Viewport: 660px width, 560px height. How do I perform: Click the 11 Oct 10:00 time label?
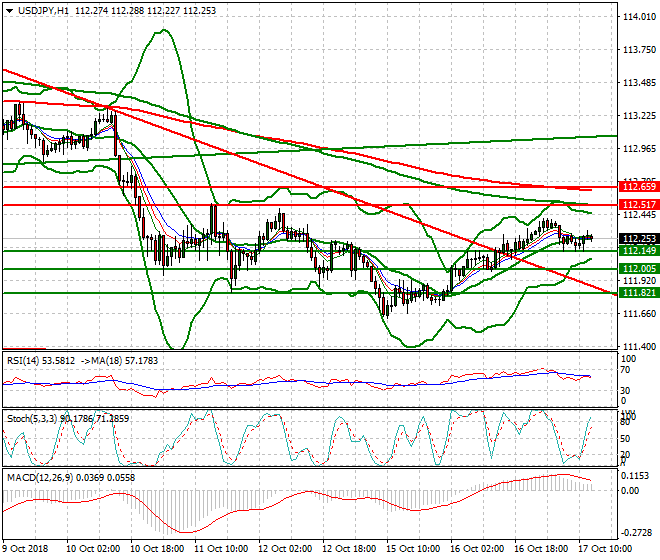coord(221,549)
